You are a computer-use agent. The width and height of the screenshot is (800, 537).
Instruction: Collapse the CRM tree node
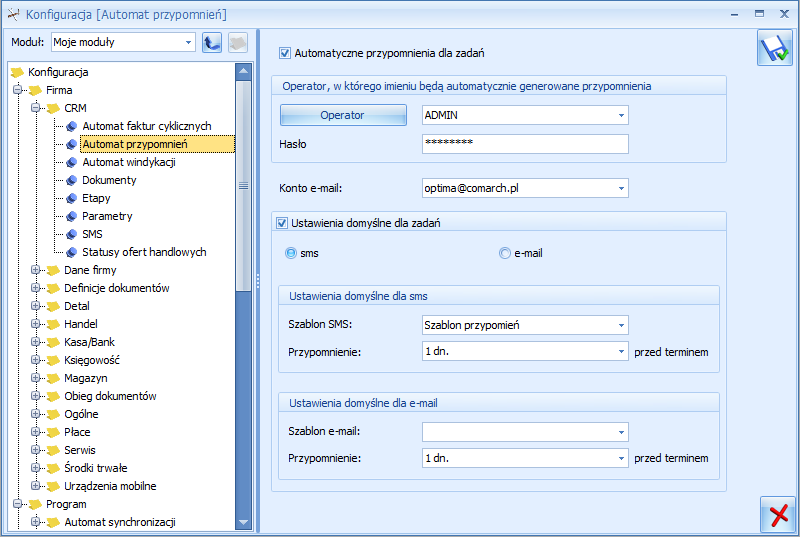pos(35,108)
